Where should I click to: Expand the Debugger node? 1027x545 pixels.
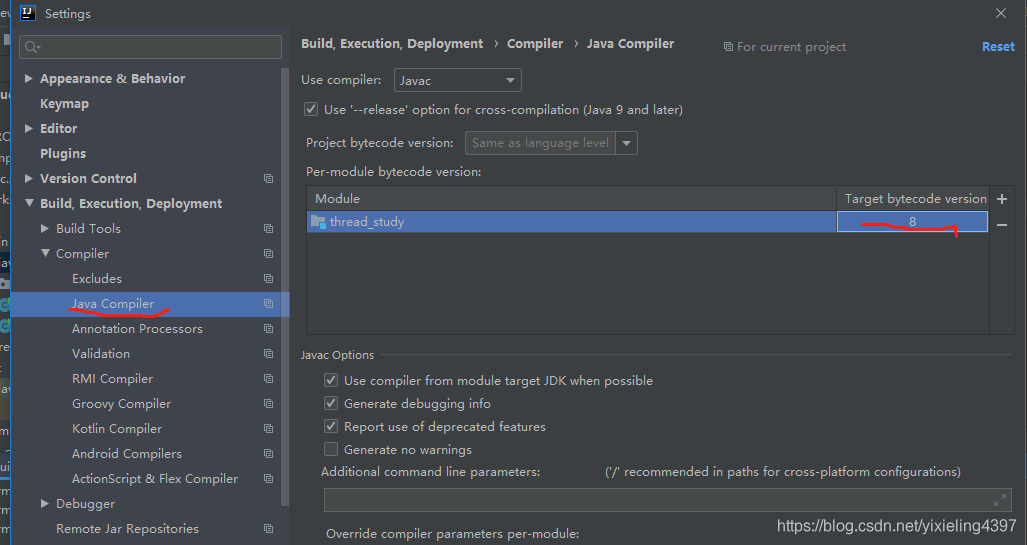click(x=45, y=503)
